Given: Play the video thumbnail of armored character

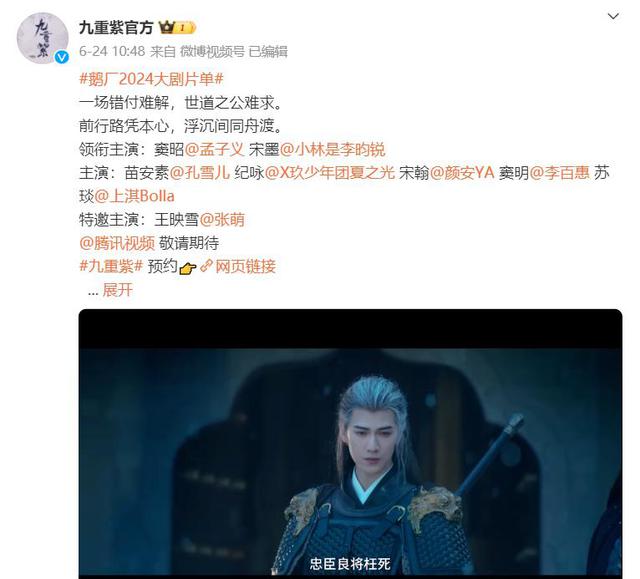Looking at the screenshot, I should tap(350, 444).
